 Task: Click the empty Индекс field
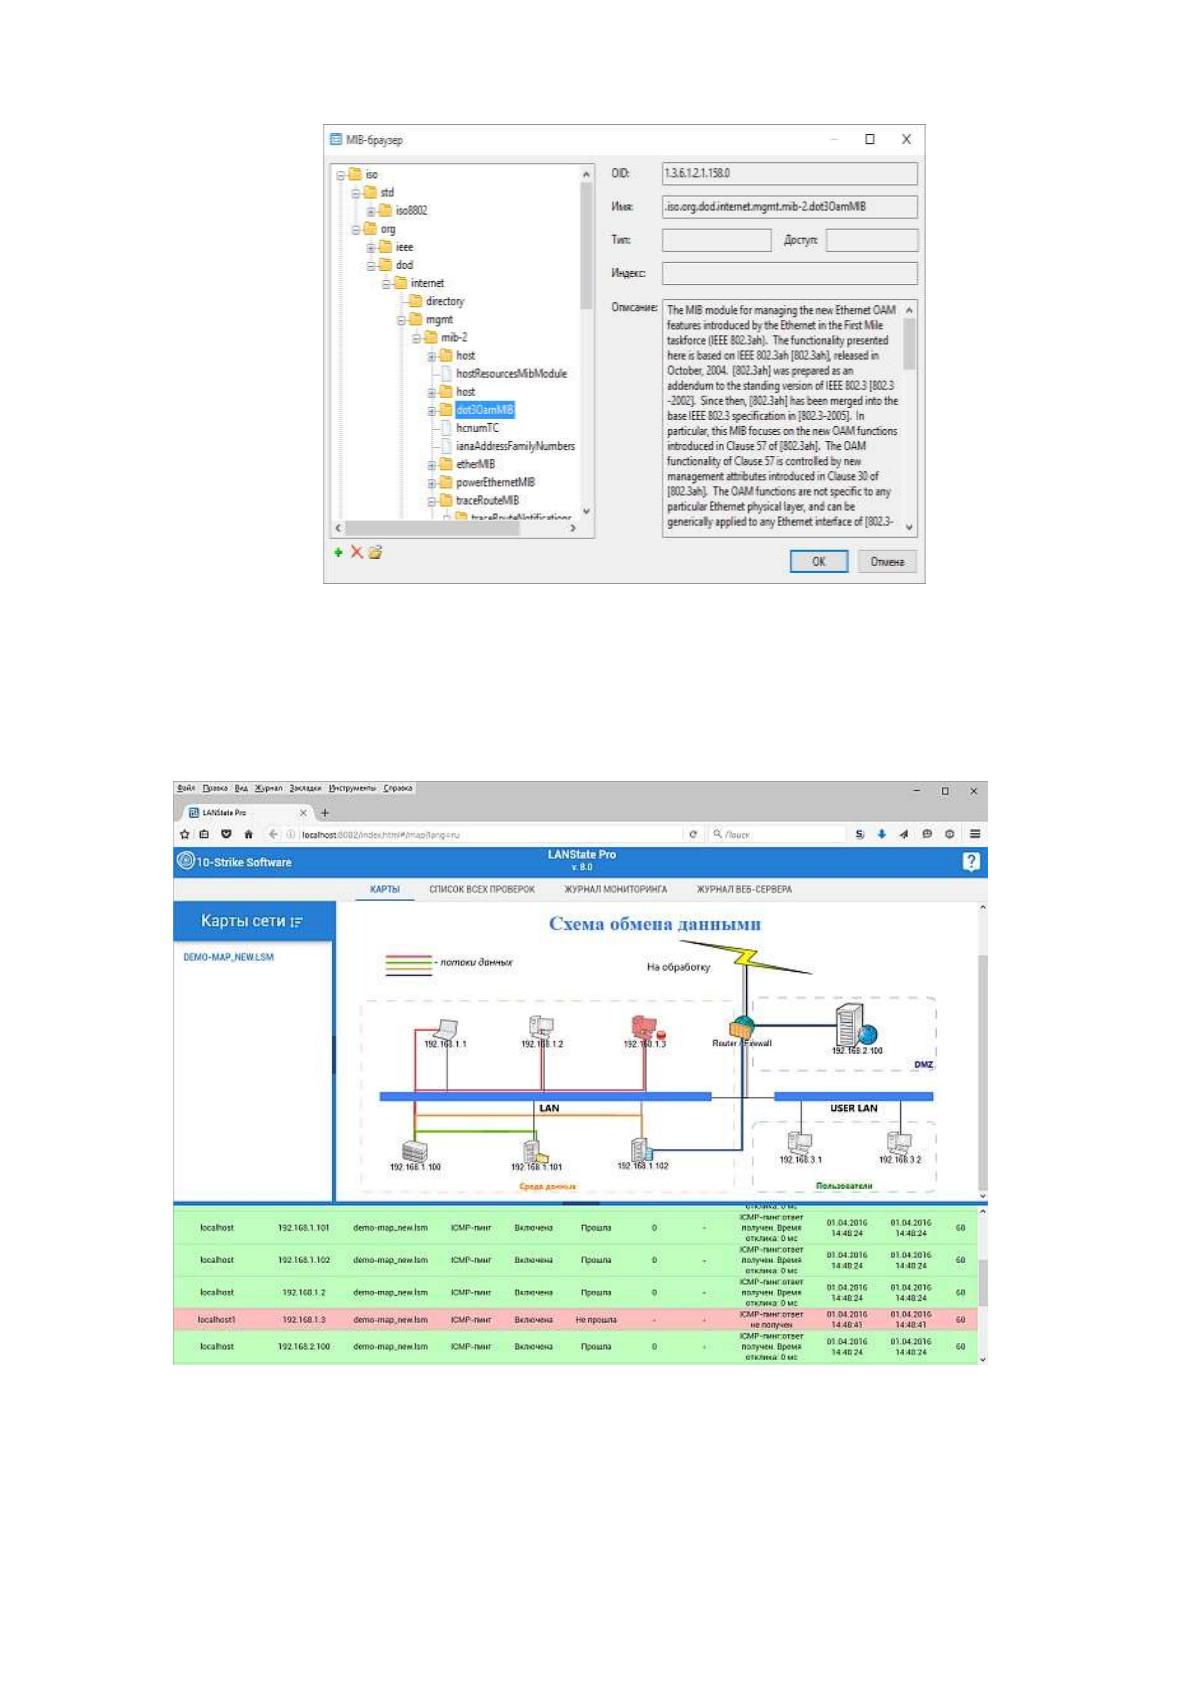pos(789,273)
